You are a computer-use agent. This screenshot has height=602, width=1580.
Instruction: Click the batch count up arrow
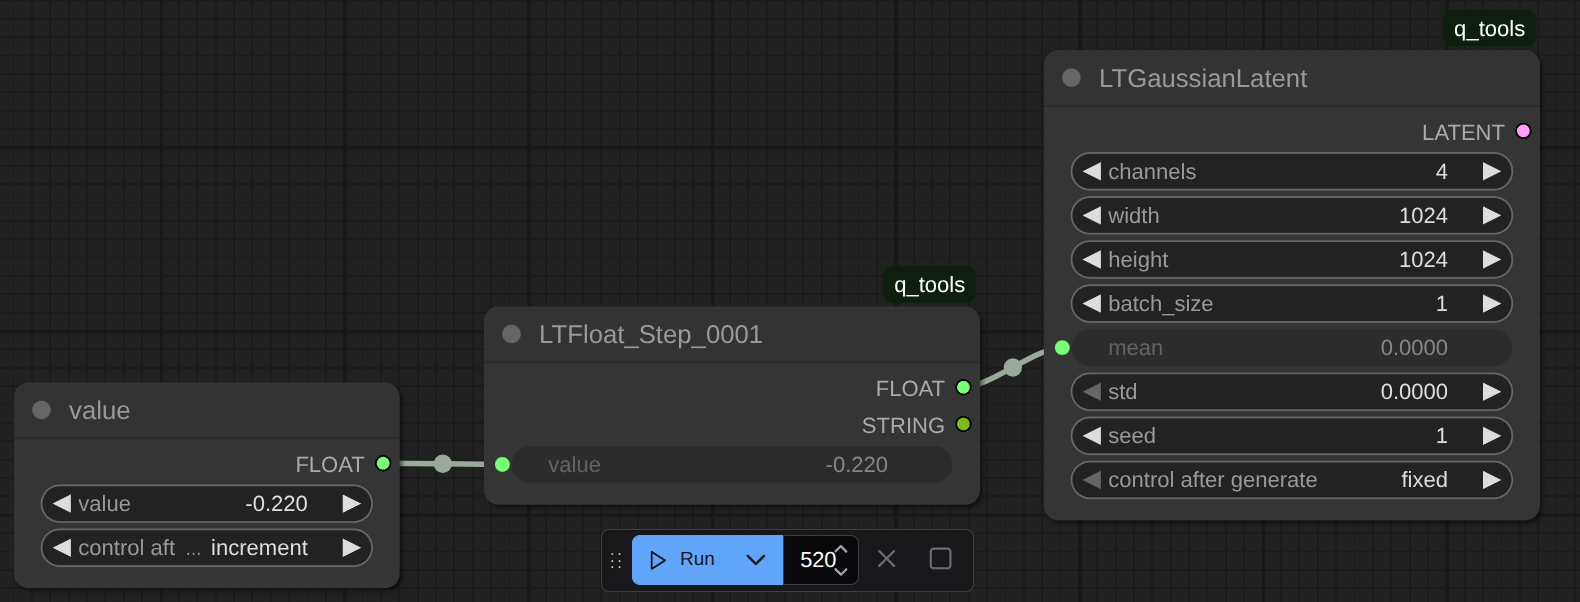841,549
